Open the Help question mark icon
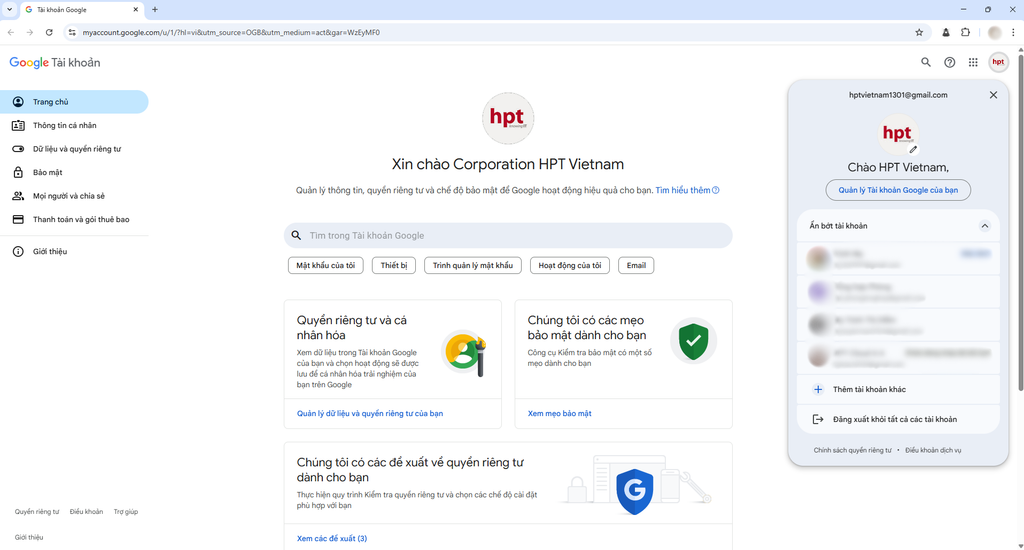This screenshot has width=1024, height=550. pos(950,62)
